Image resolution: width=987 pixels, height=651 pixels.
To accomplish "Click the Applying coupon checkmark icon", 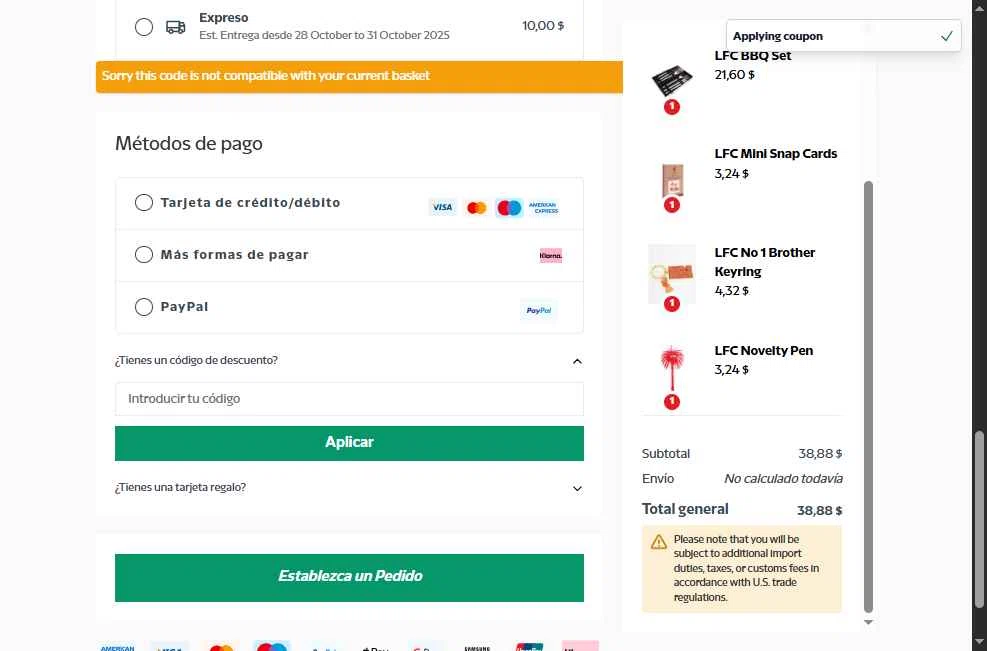I will coord(946,36).
